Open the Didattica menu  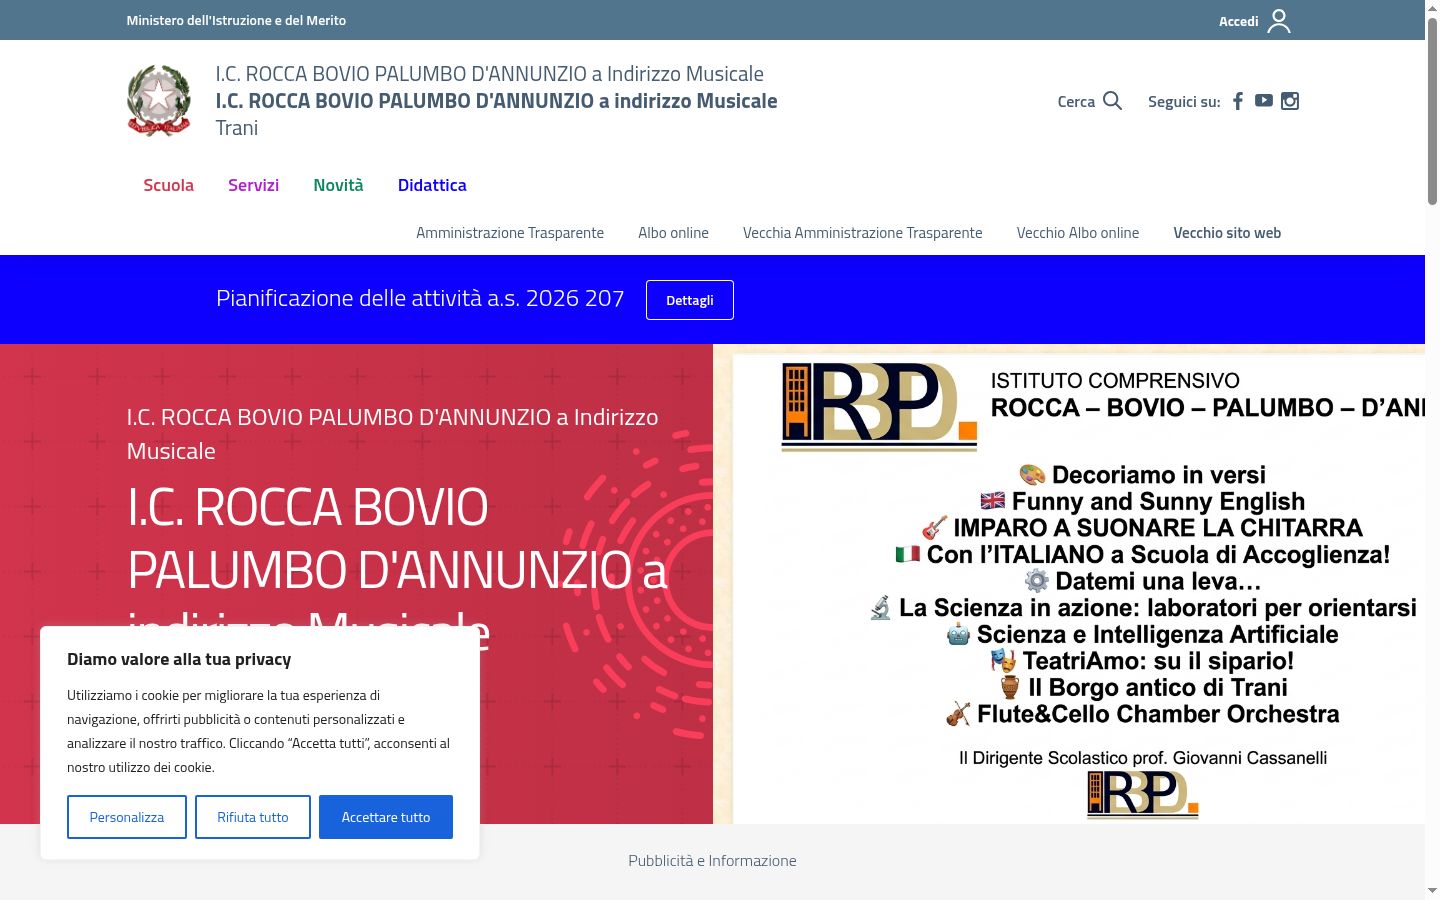[x=432, y=185]
